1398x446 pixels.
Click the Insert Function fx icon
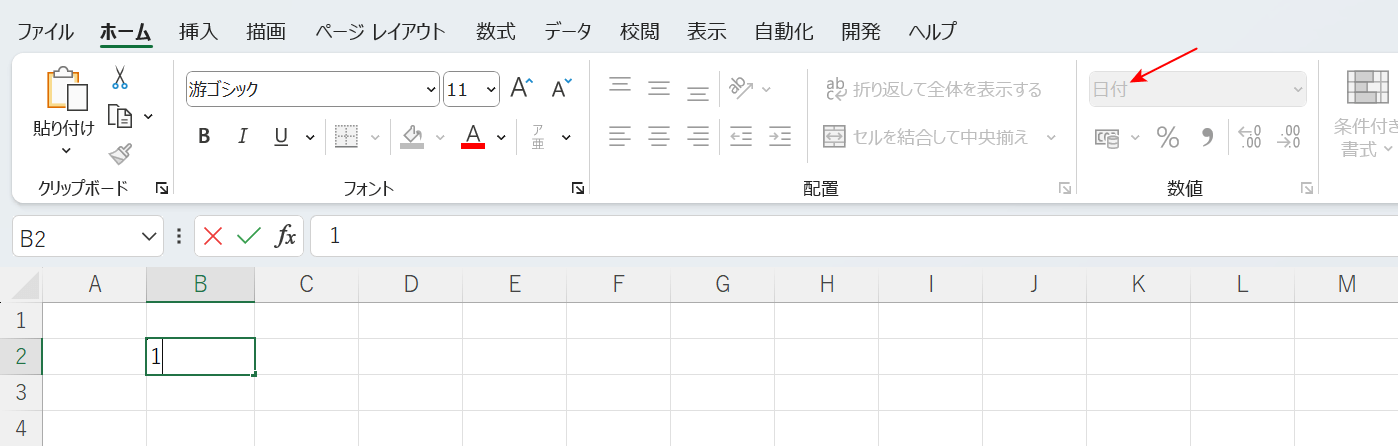(286, 236)
